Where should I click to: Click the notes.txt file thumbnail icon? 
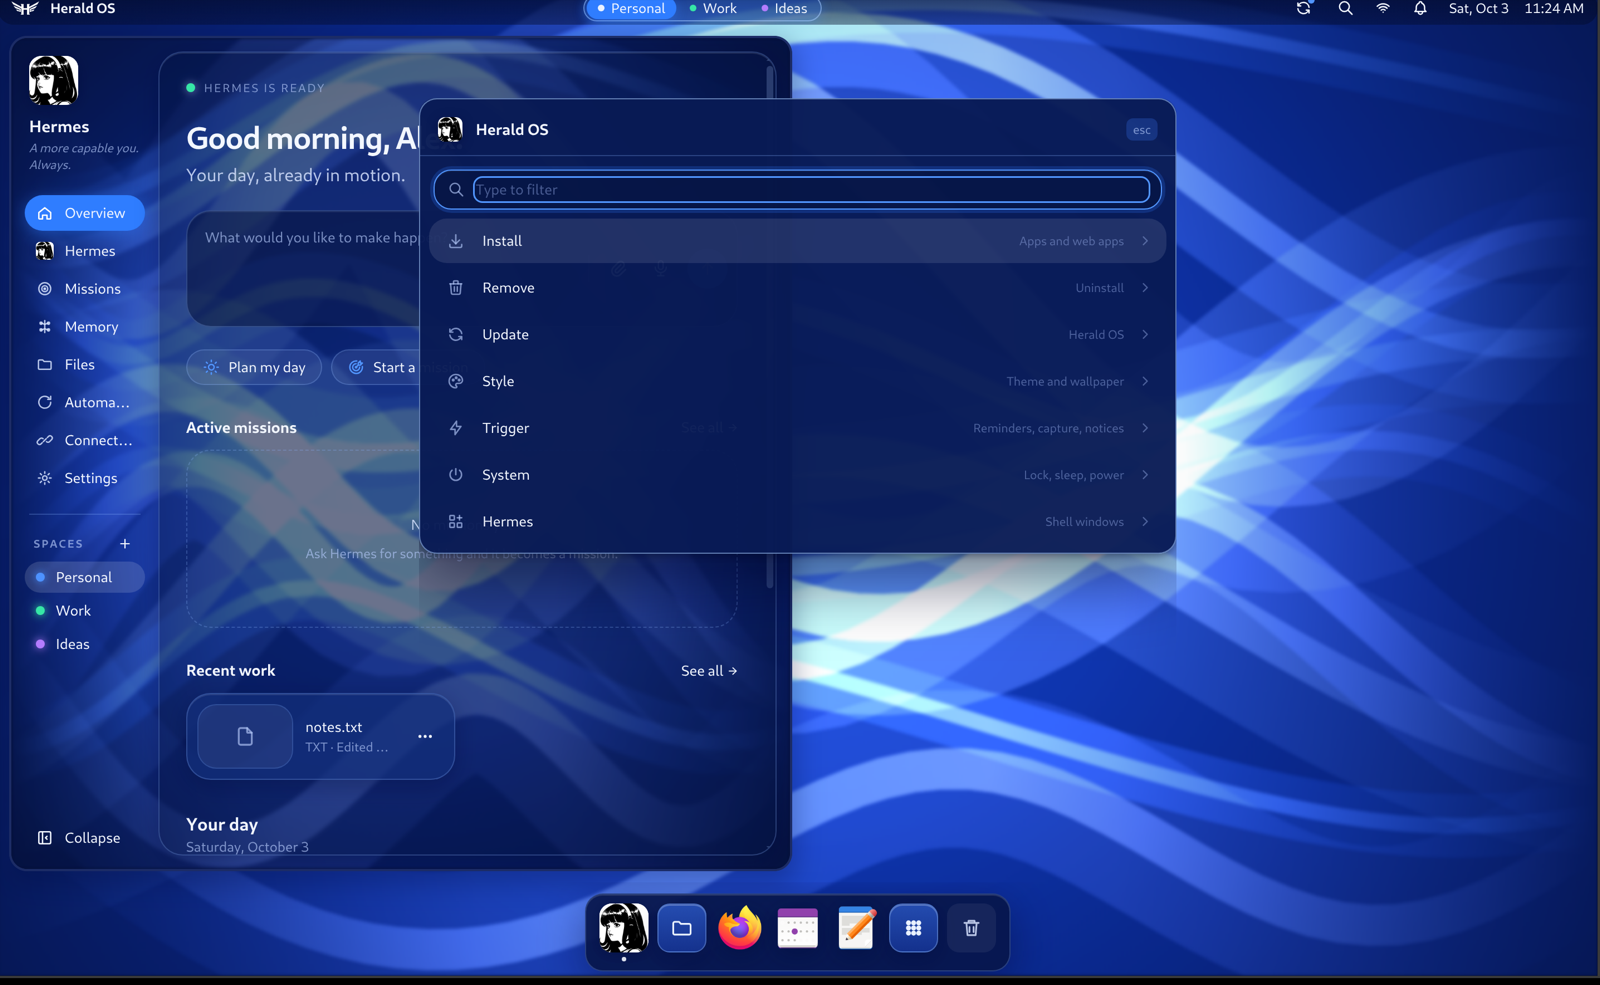(x=245, y=737)
